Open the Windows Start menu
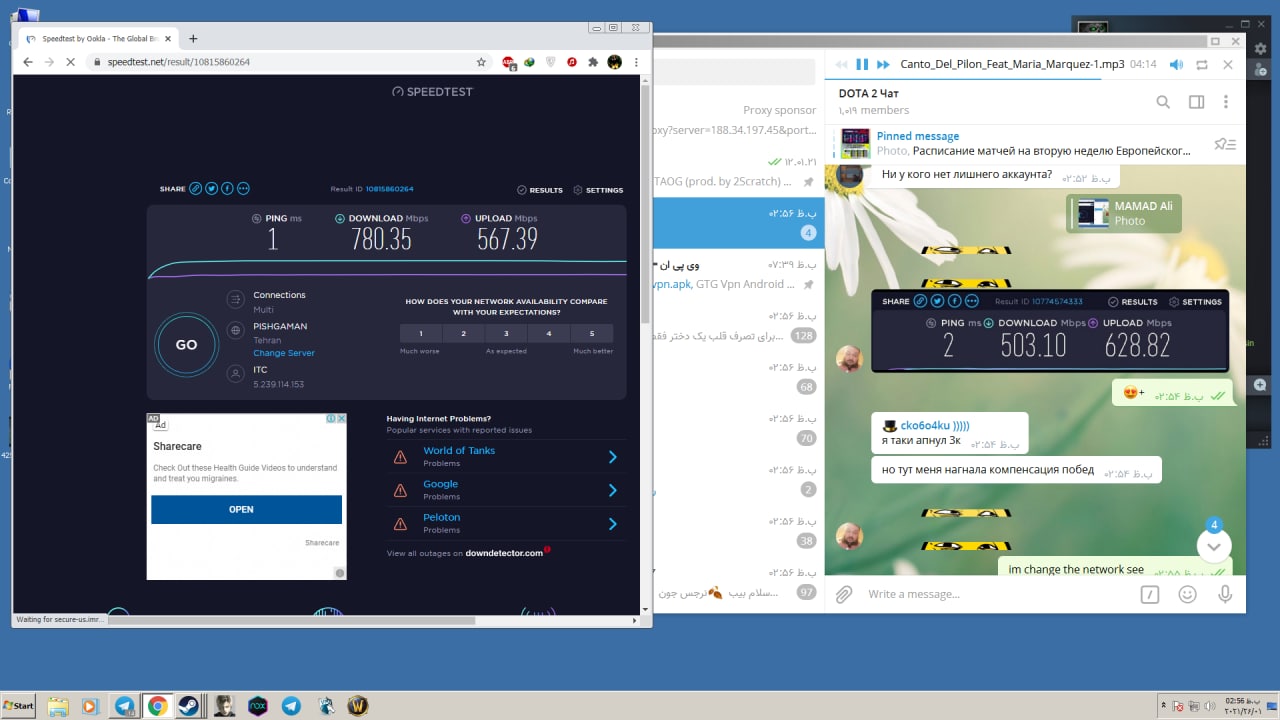The image size is (1280, 720). pyautogui.click(x=19, y=705)
